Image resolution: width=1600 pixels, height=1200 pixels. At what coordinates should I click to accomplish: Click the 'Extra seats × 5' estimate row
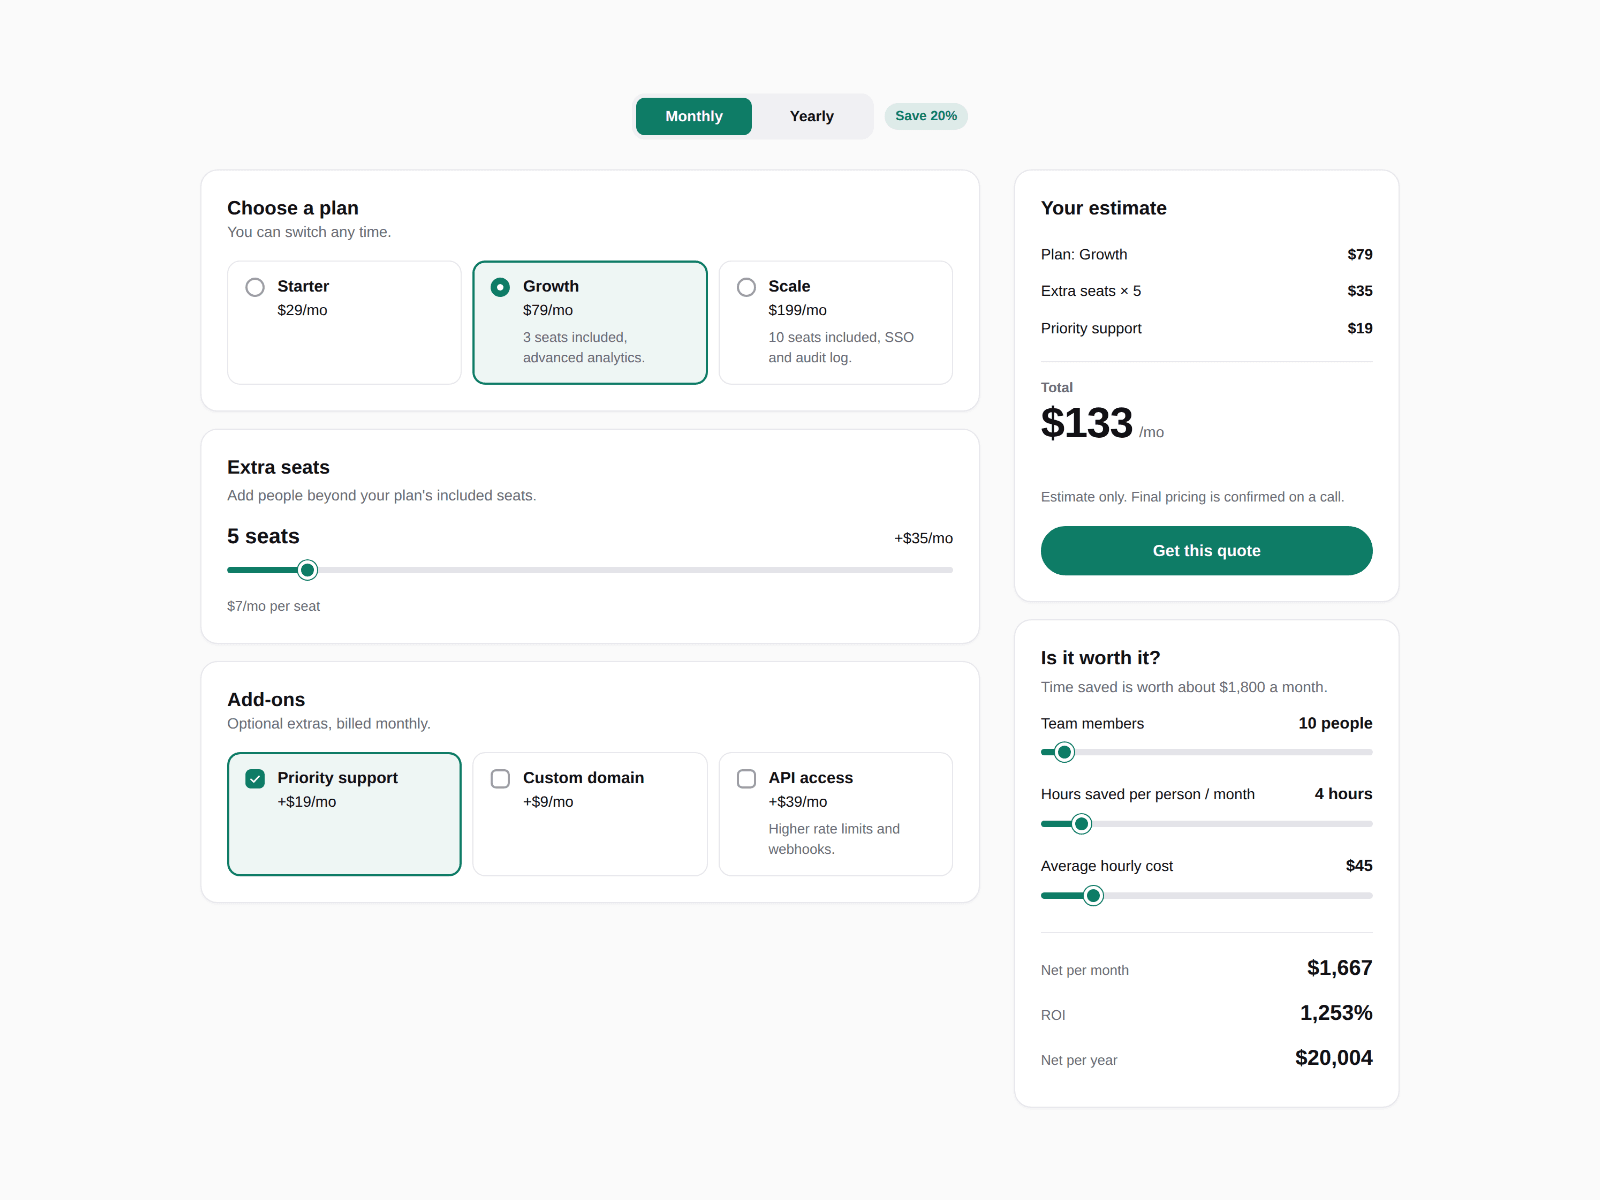click(x=1207, y=291)
